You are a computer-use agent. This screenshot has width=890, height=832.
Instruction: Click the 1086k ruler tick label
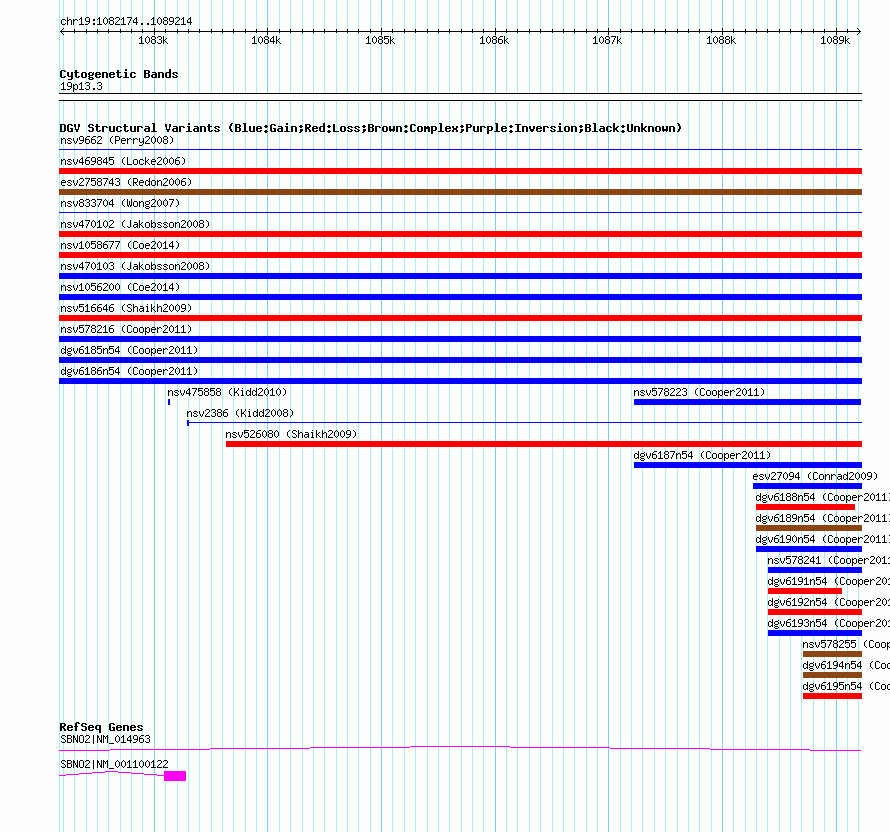(x=494, y=40)
